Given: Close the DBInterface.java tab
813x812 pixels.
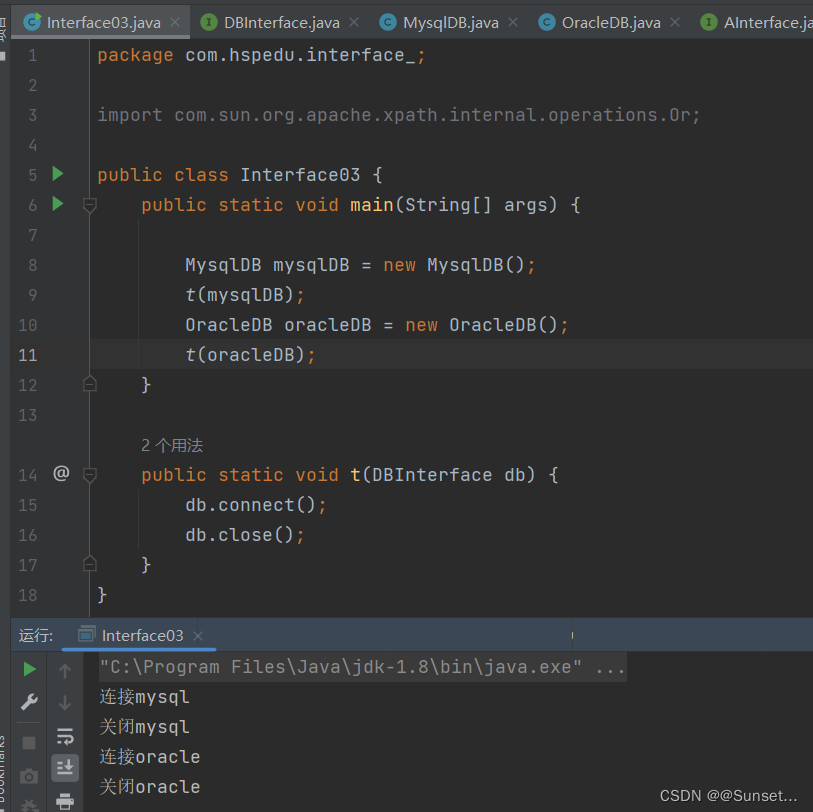Looking at the screenshot, I should [x=354, y=22].
